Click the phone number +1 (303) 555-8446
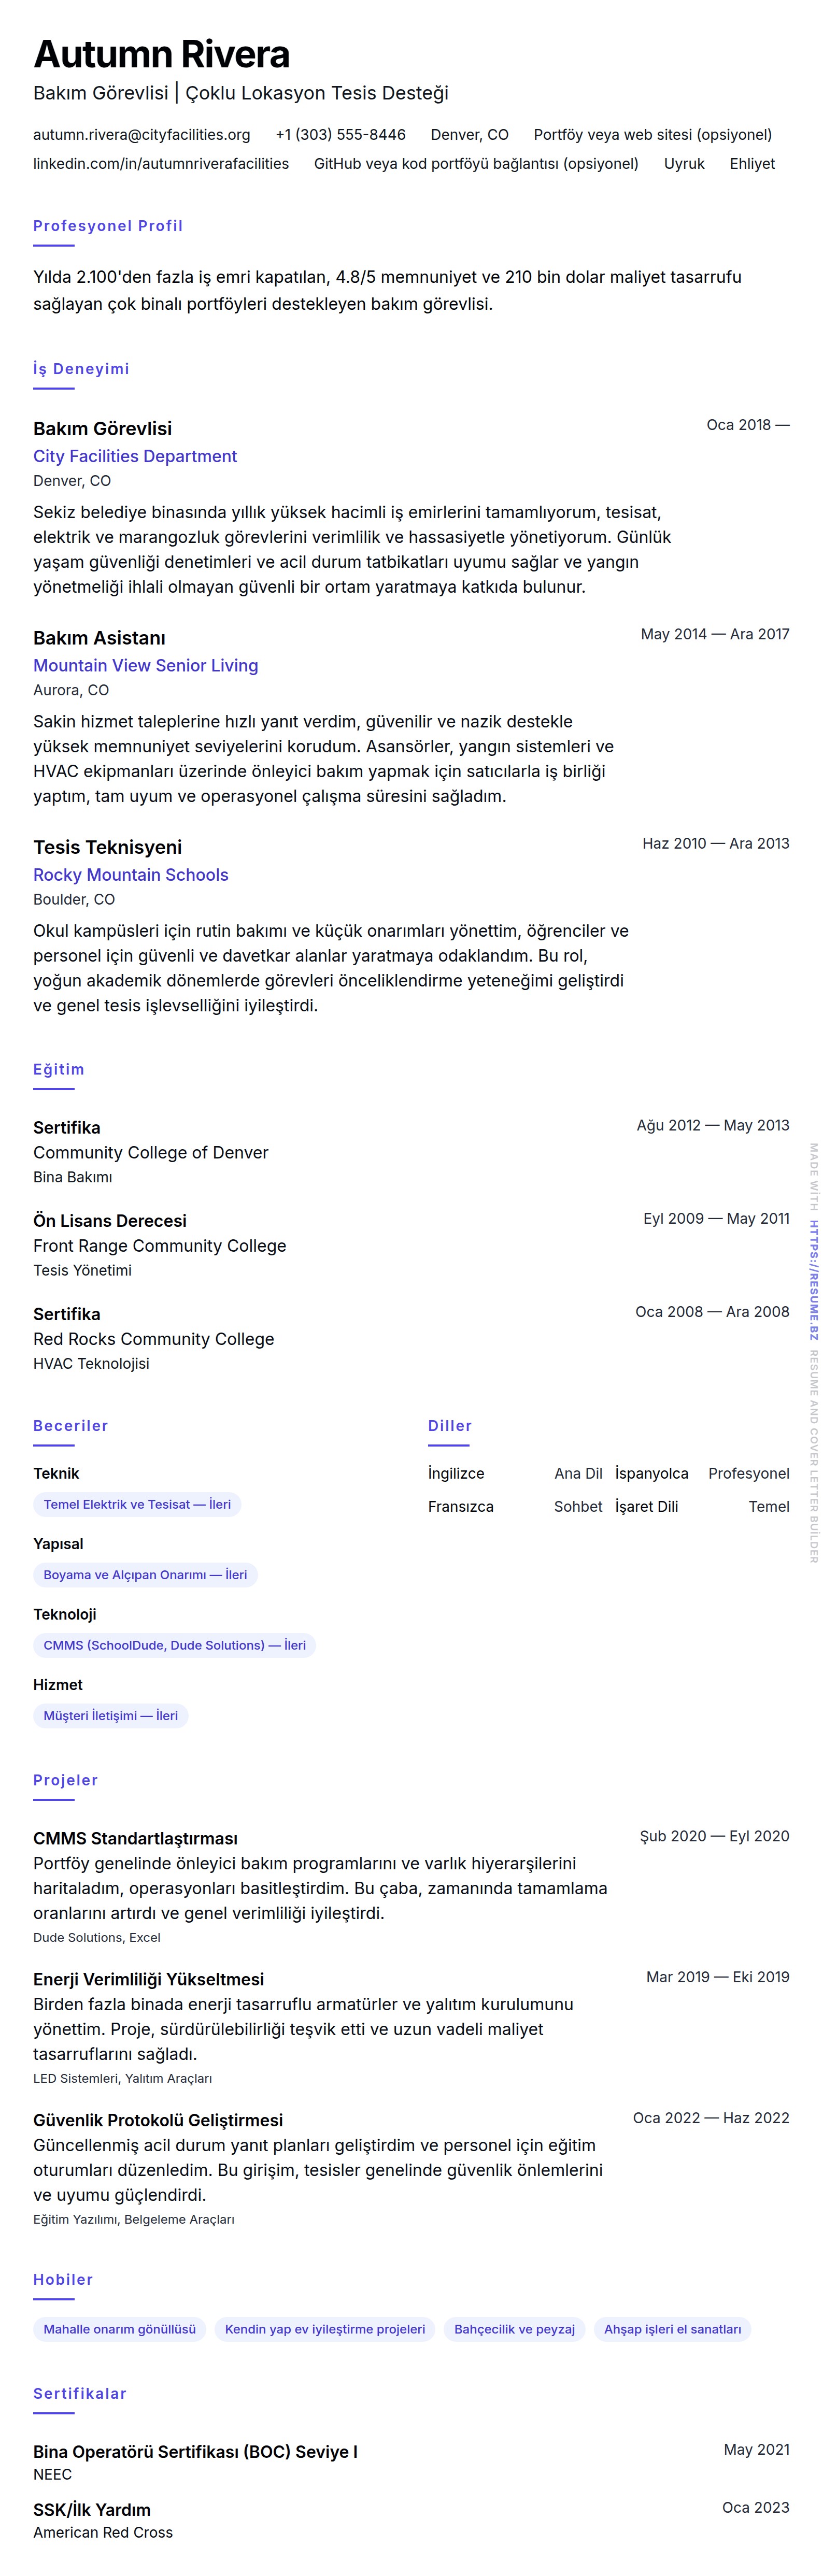 [340, 134]
